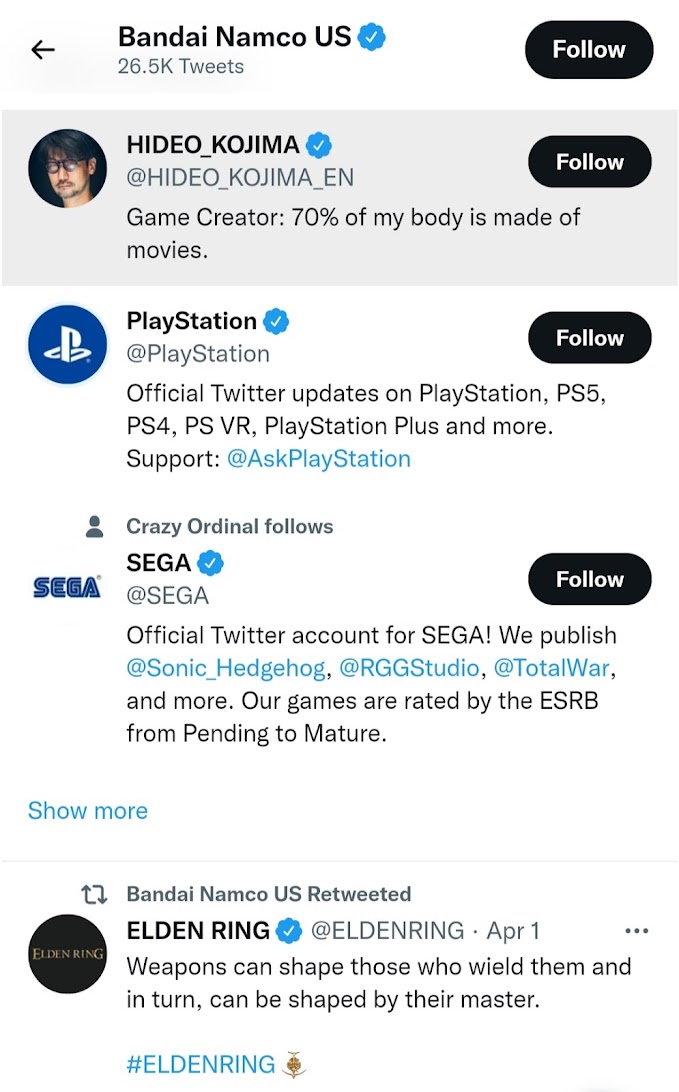
Task: Tap the person icon beside Crazy Ordinal follows
Action: tap(95, 526)
